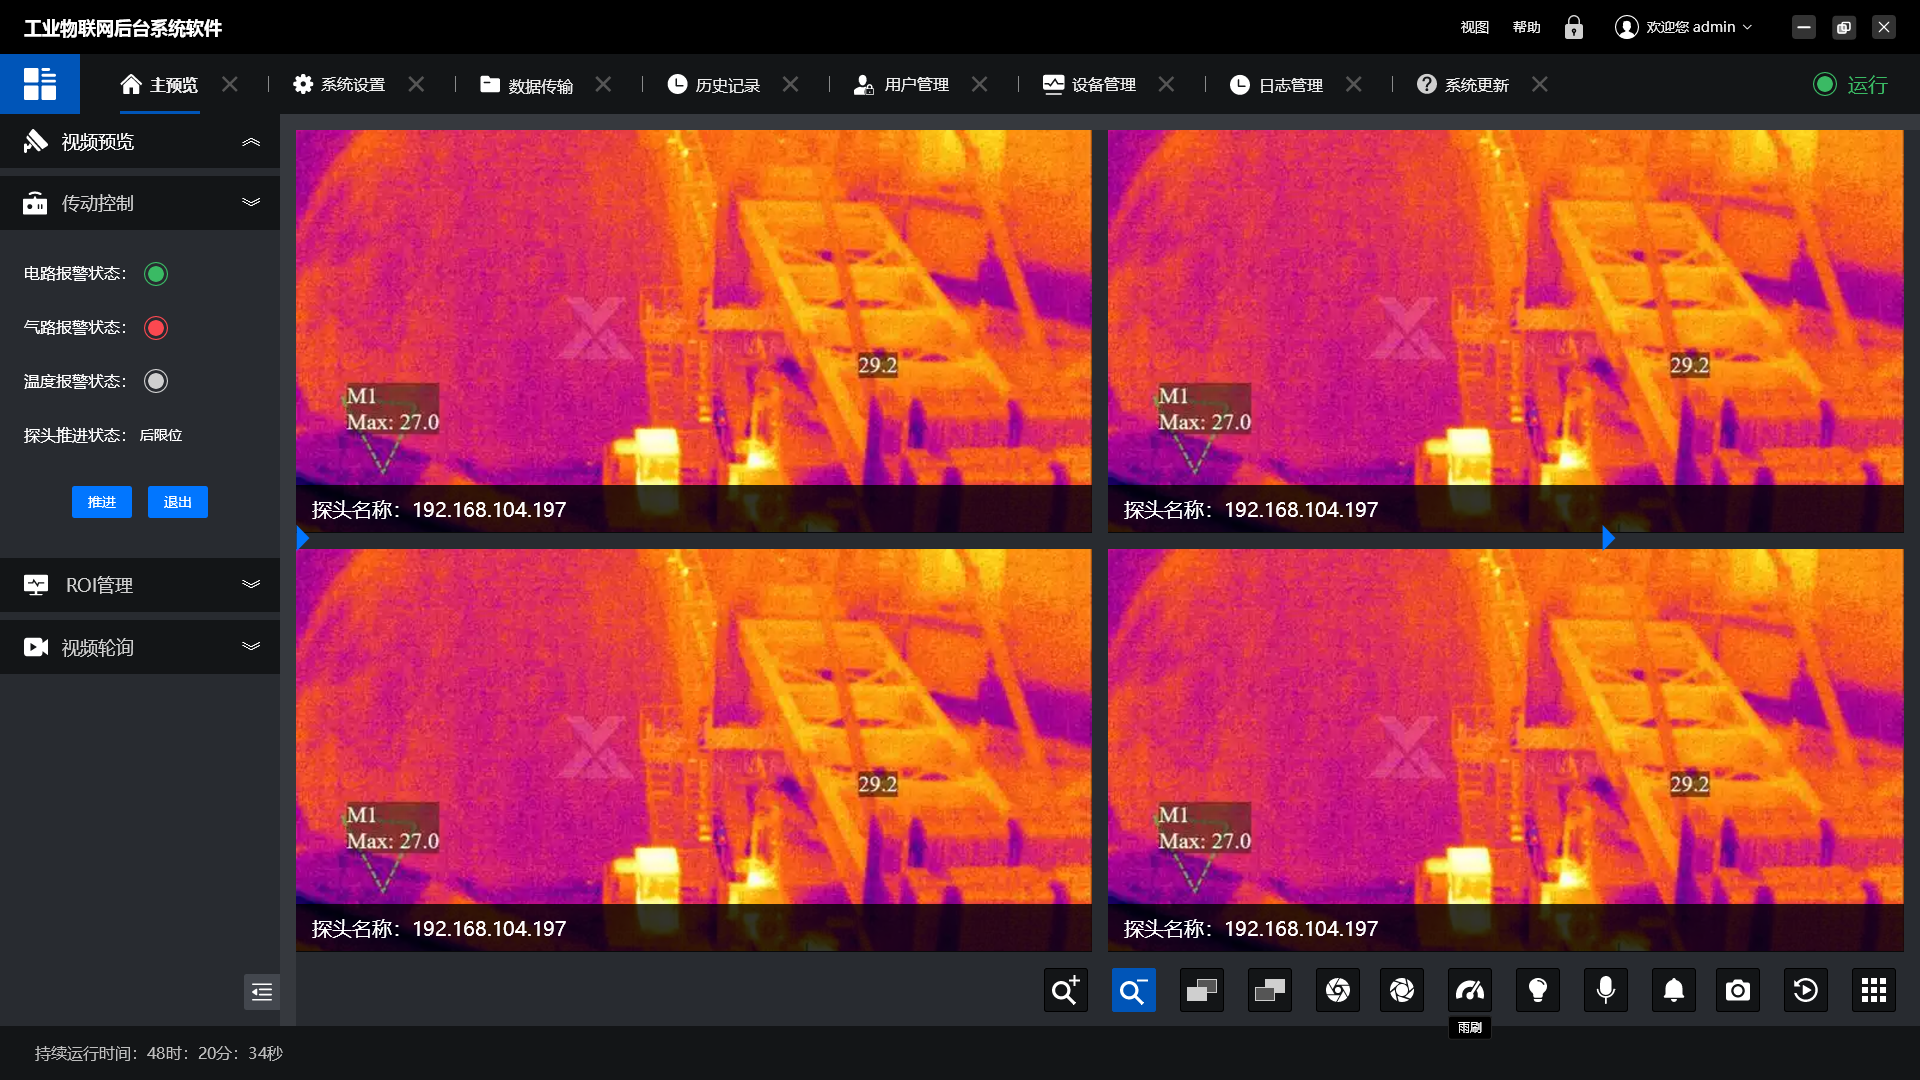Expand the ROI管理 section
1920x1080 pixels.
(251, 585)
